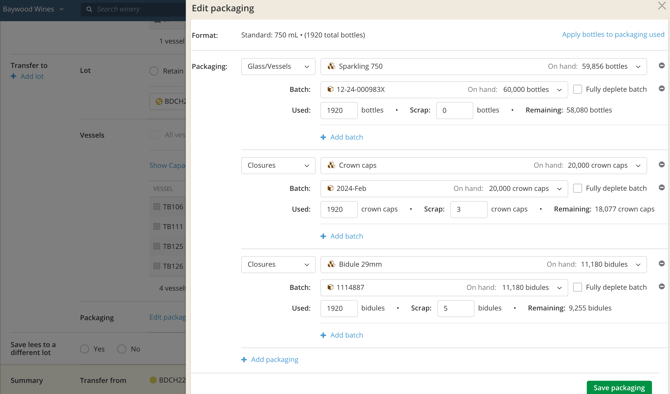The width and height of the screenshot is (670, 394).
Task: Enable Fully deplete batch for 12-24-000983X
Action: click(x=577, y=89)
